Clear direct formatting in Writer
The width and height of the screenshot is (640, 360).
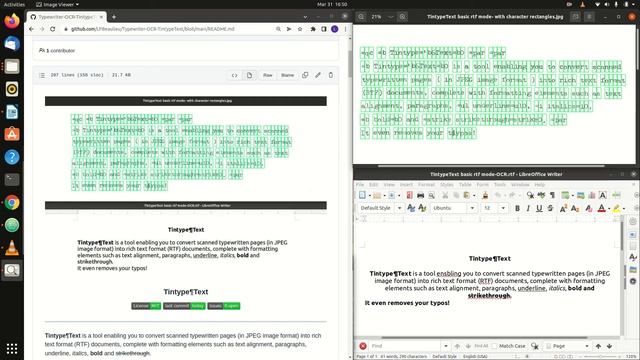tap(589, 208)
